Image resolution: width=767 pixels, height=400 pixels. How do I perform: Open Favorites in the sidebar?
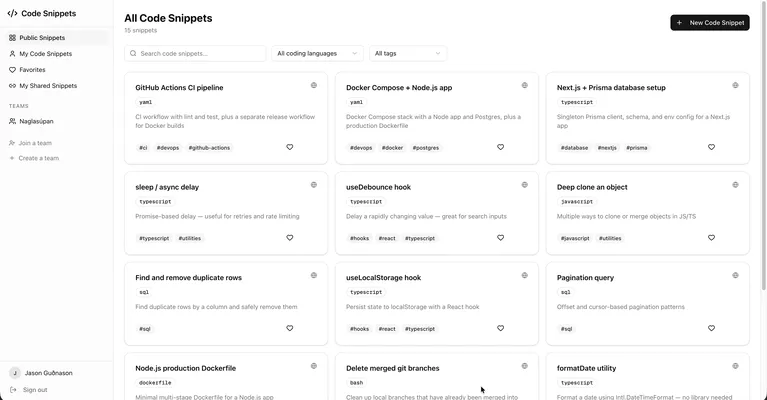32,70
